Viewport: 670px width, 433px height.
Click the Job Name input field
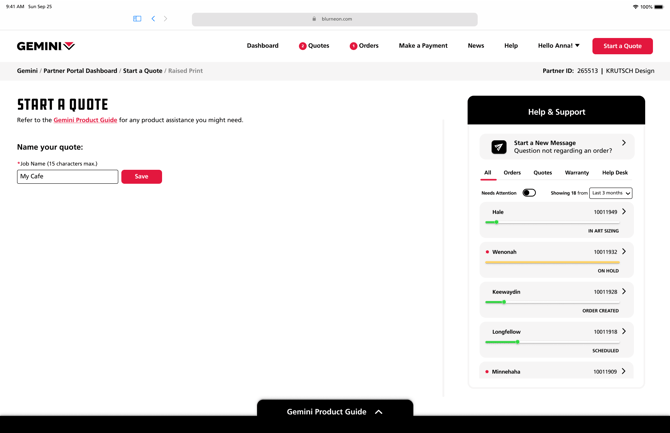click(68, 177)
